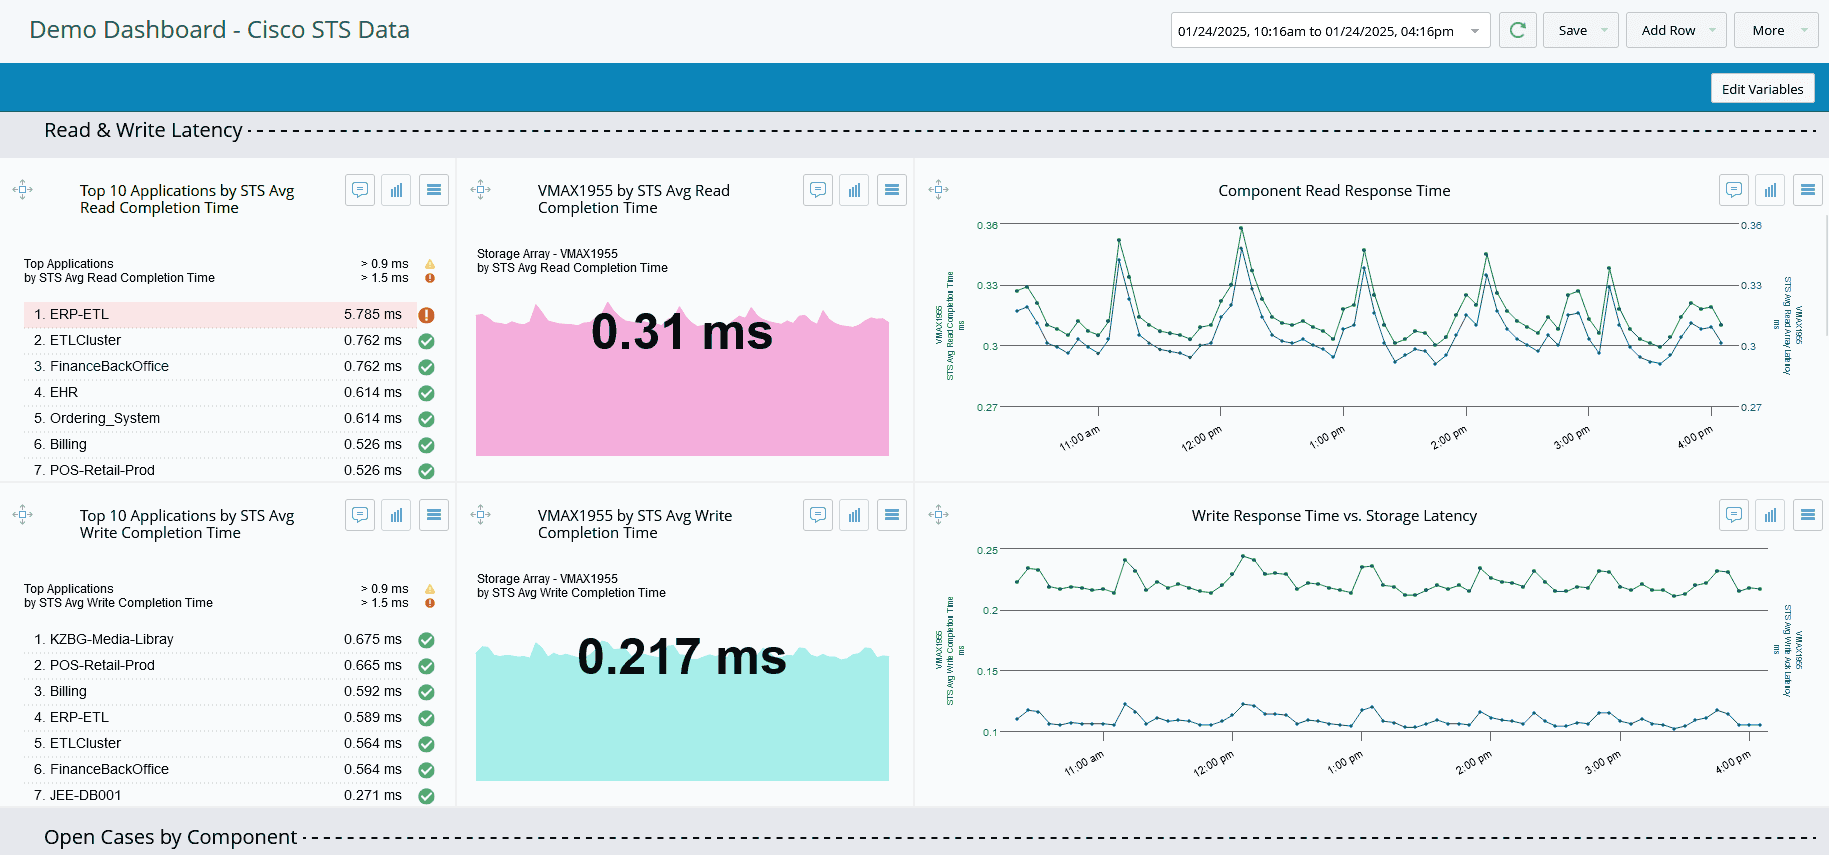Select ERP-ETL row in read completion list
Screen dimensions: 1829x855
click(x=220, y=314)
